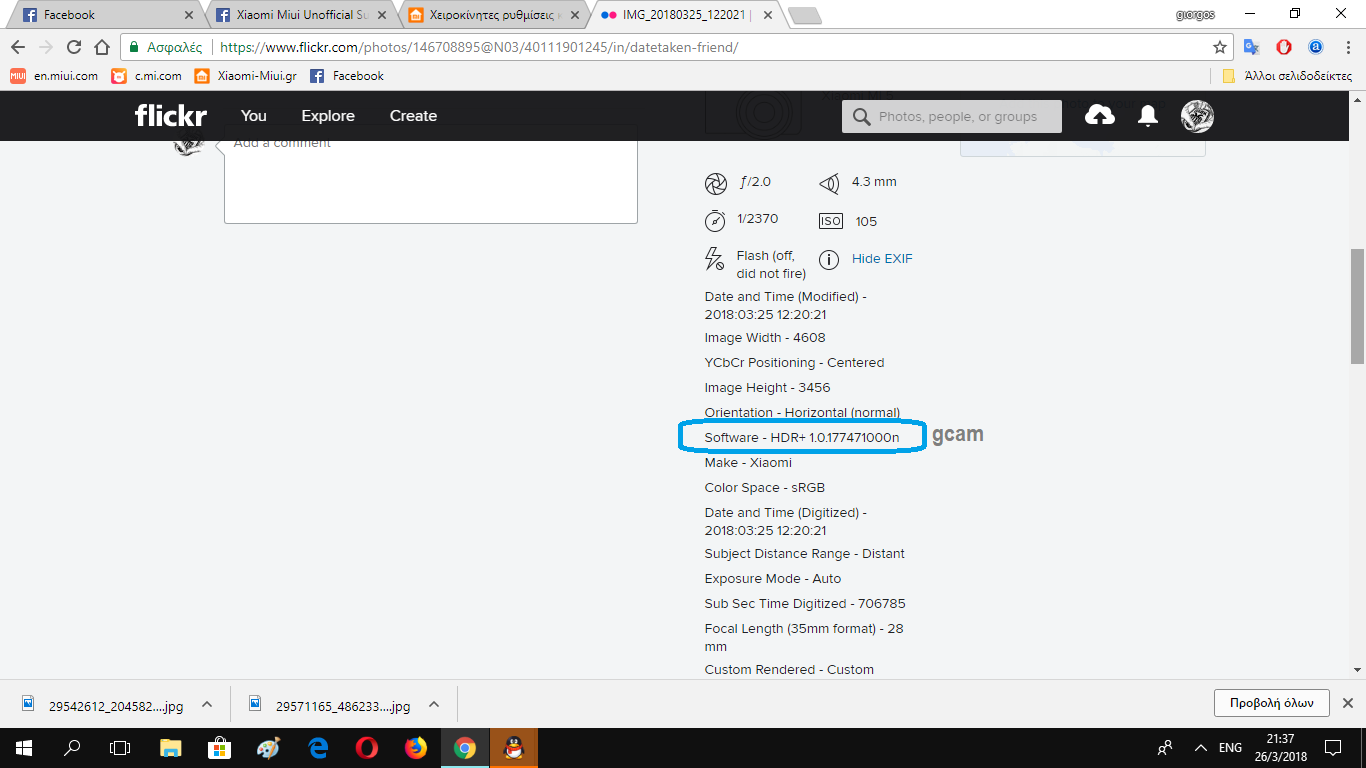Open the Άλλοι σελιδοδείκτες bookmarks folder
Image resolution: width=1366 pixels, height=768 pixels.
1288,76
